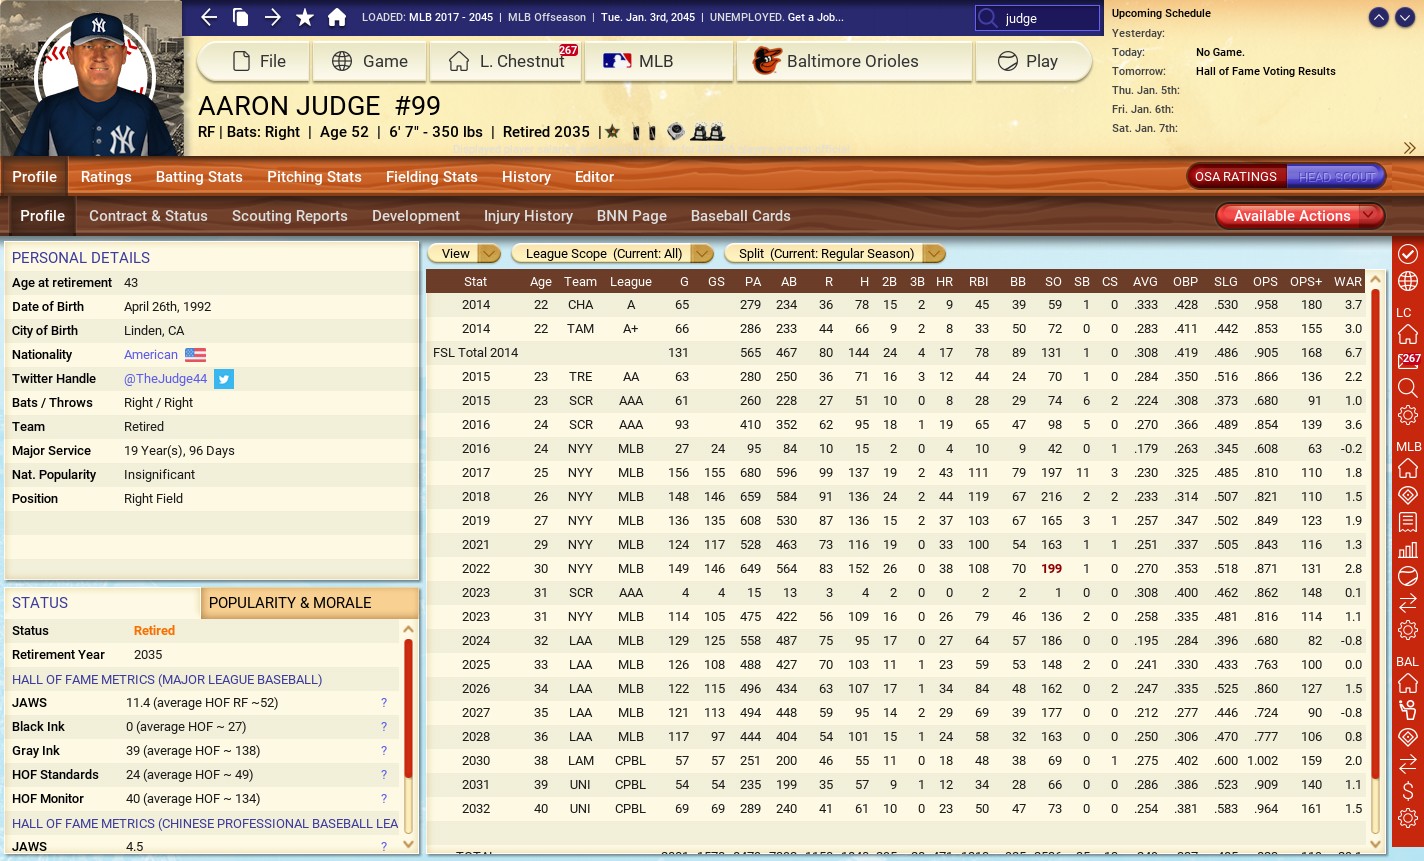Viewport: 1424px width, 861px height.
Task: Click the help question mark for HOF Monitor
Action: [383, 799]
